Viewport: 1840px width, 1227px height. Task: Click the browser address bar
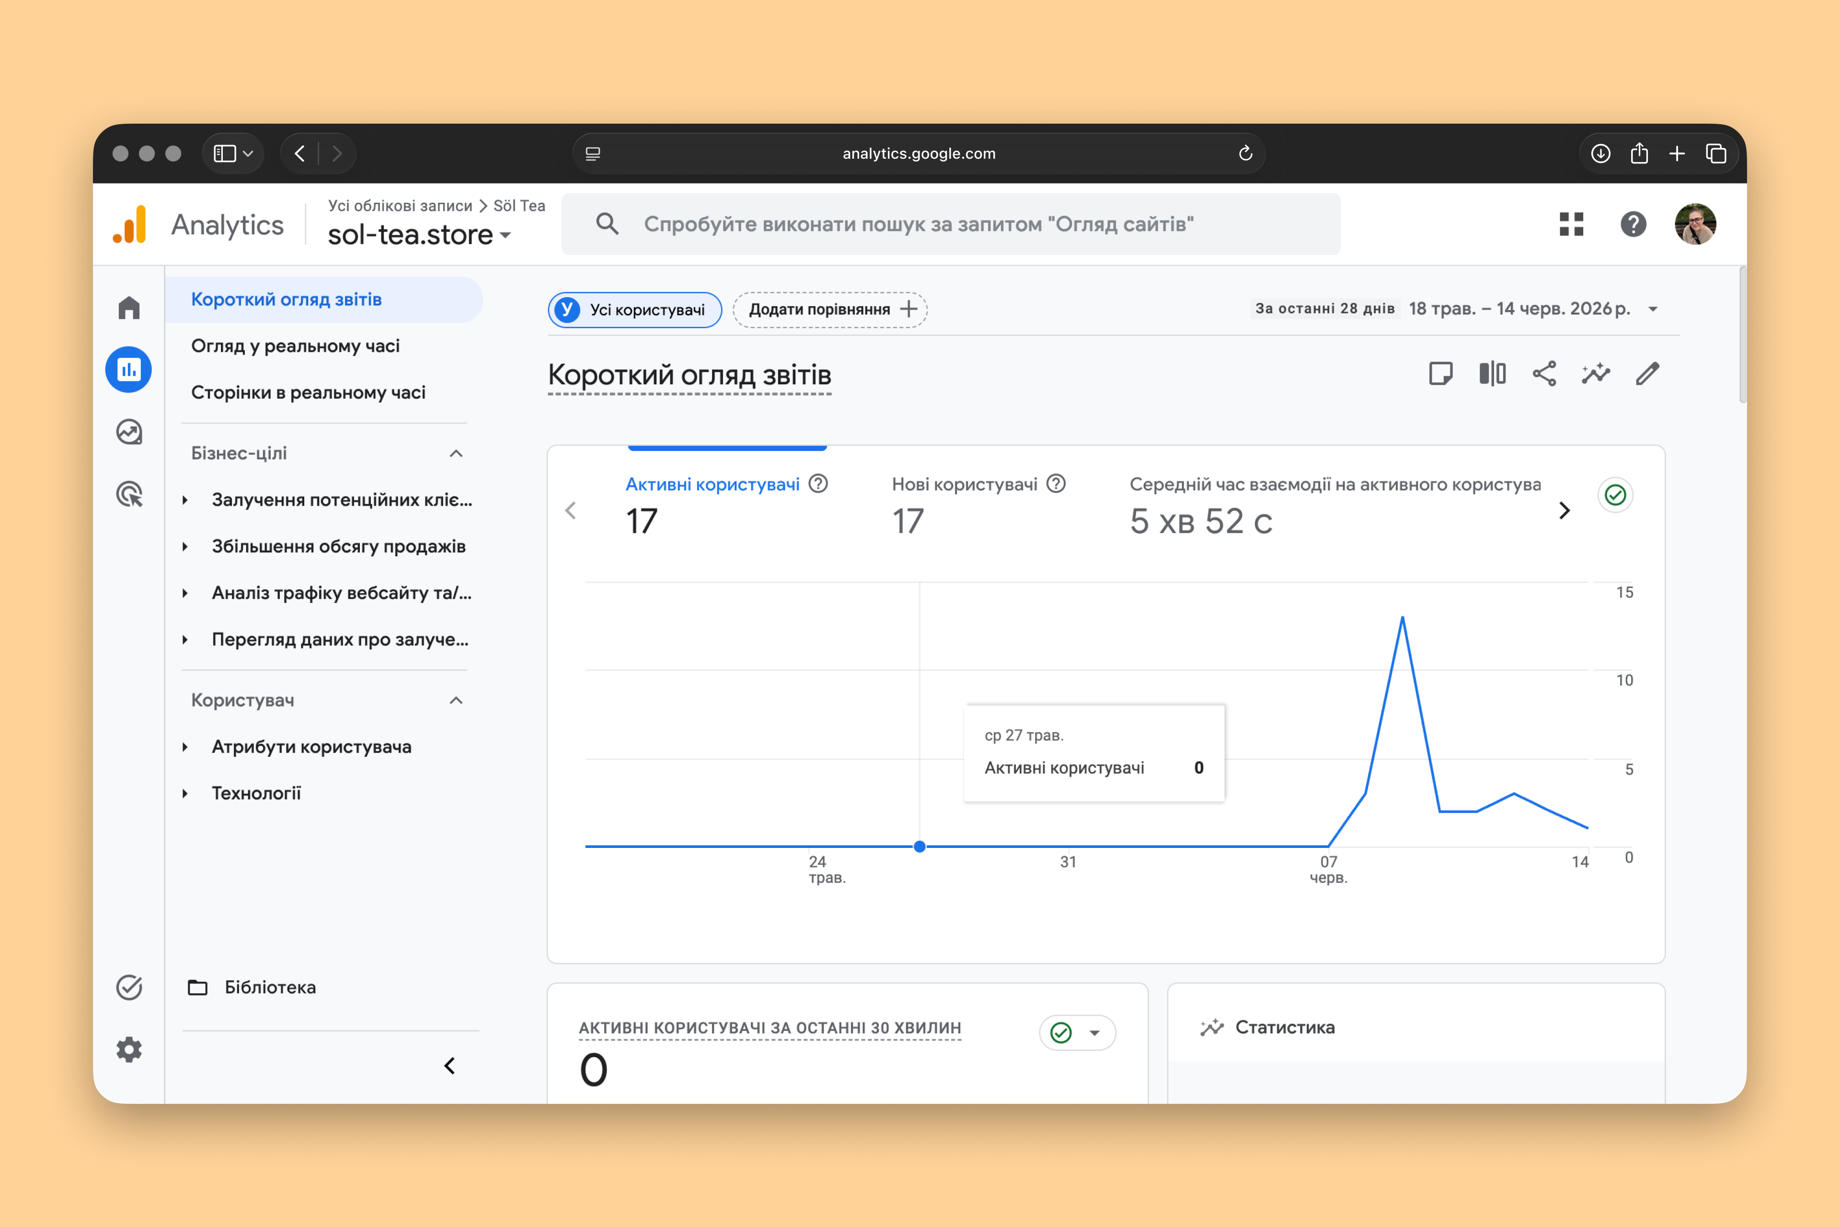(x=918, y=153)
